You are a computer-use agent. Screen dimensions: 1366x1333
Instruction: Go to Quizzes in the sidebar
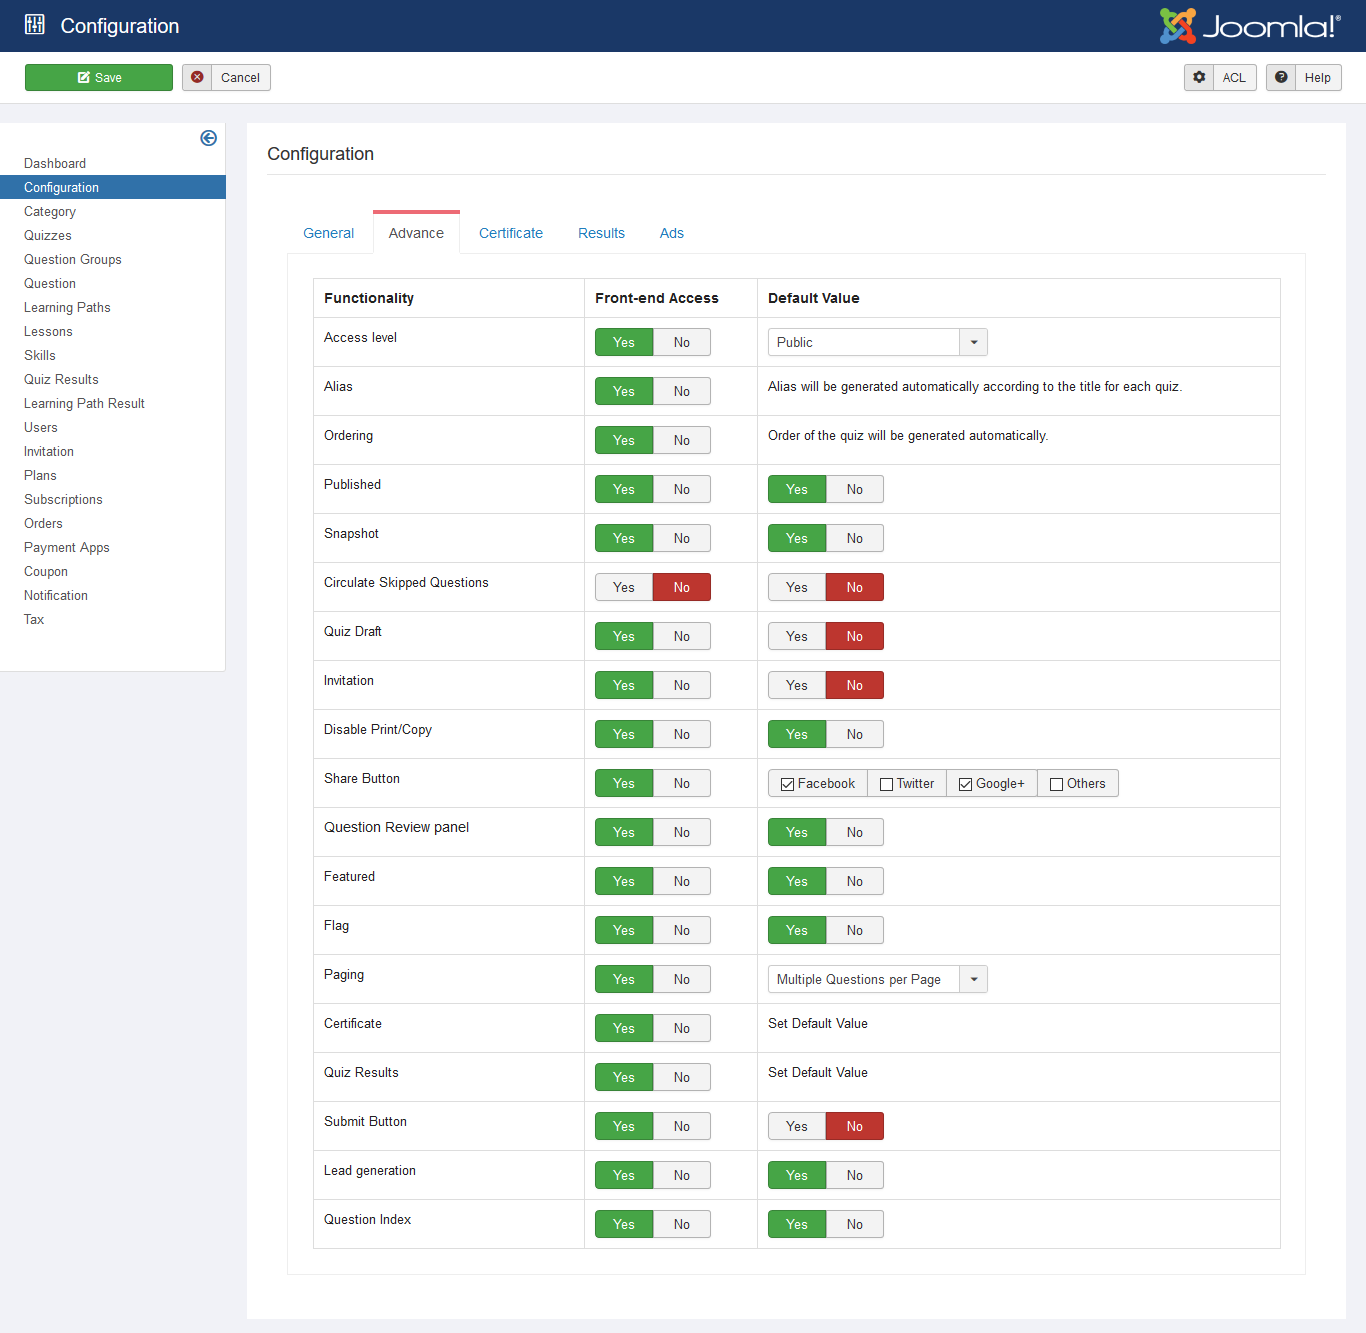coord(48,235)
